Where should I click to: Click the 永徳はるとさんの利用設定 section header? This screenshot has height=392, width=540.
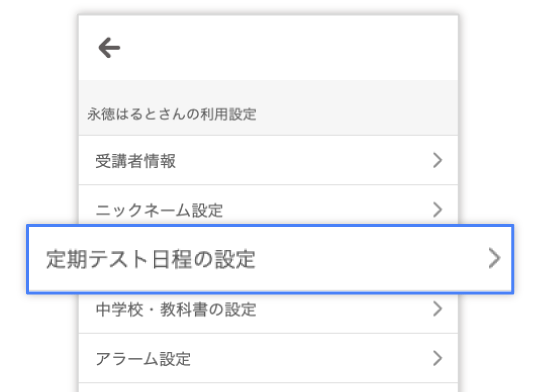172,114
